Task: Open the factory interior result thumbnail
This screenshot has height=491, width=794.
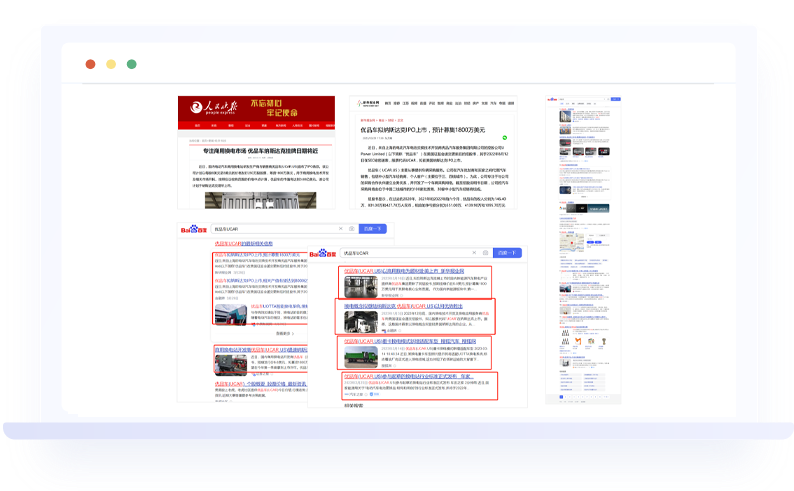Action: (361, 287)
